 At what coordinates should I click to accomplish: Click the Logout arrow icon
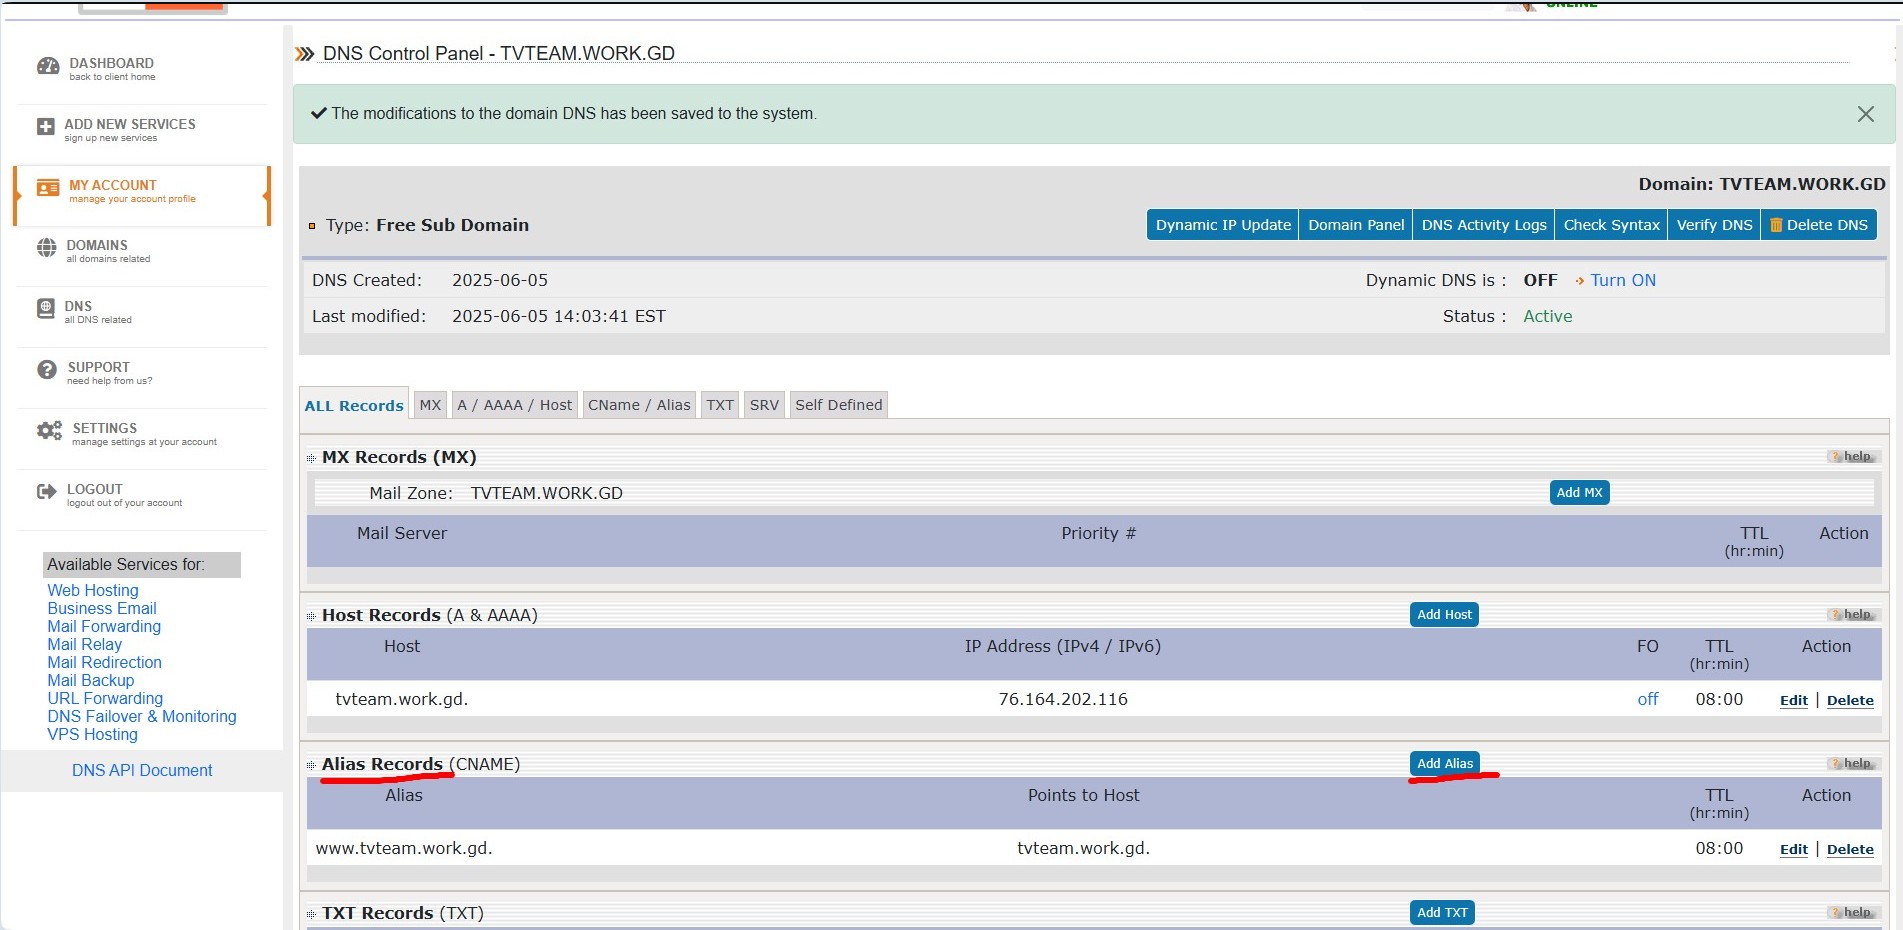coord(46,492)
